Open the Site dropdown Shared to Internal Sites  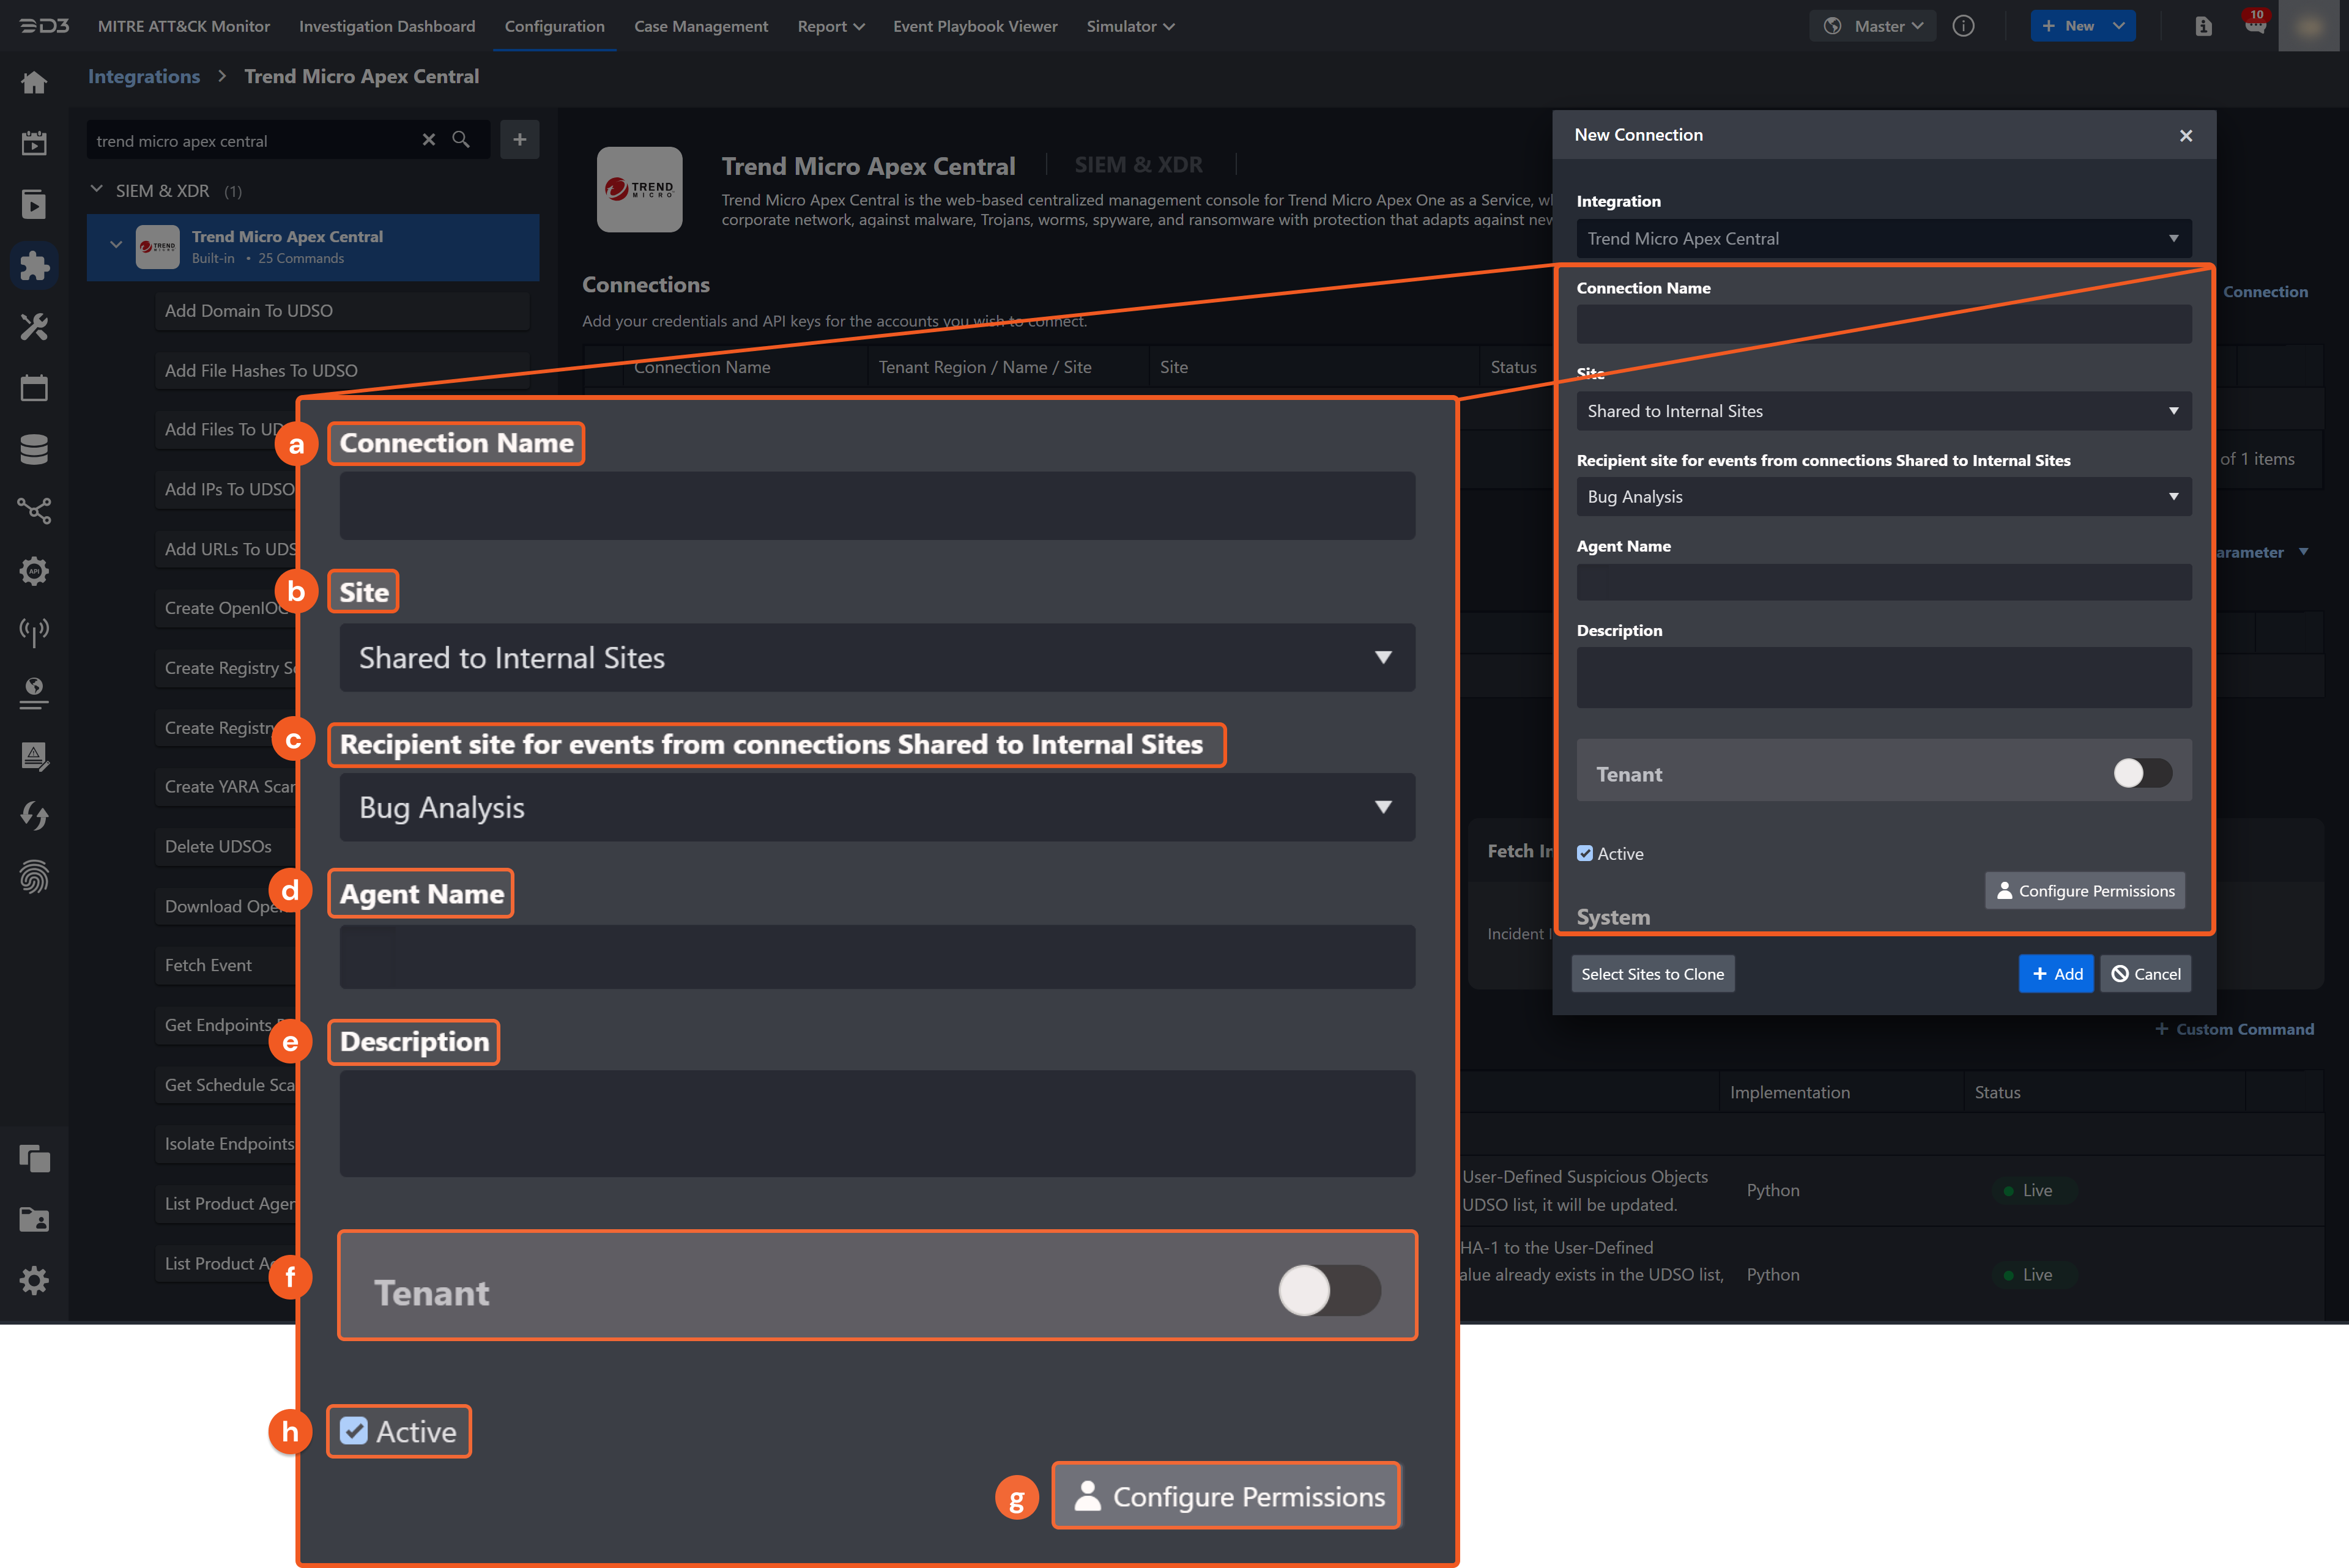[x=1882, y=411]
